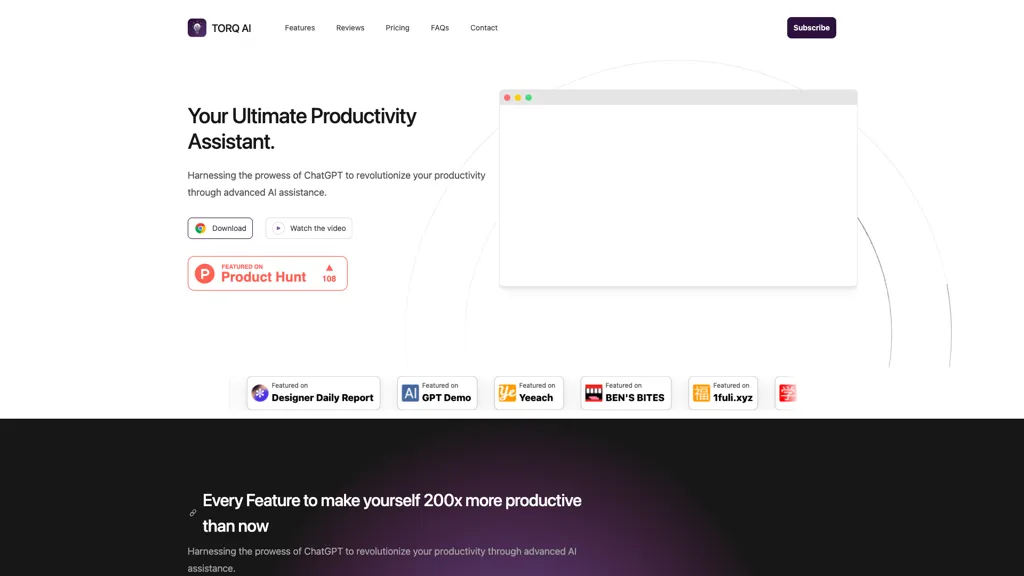Click the Every Feature 200x productive heading

392,513
